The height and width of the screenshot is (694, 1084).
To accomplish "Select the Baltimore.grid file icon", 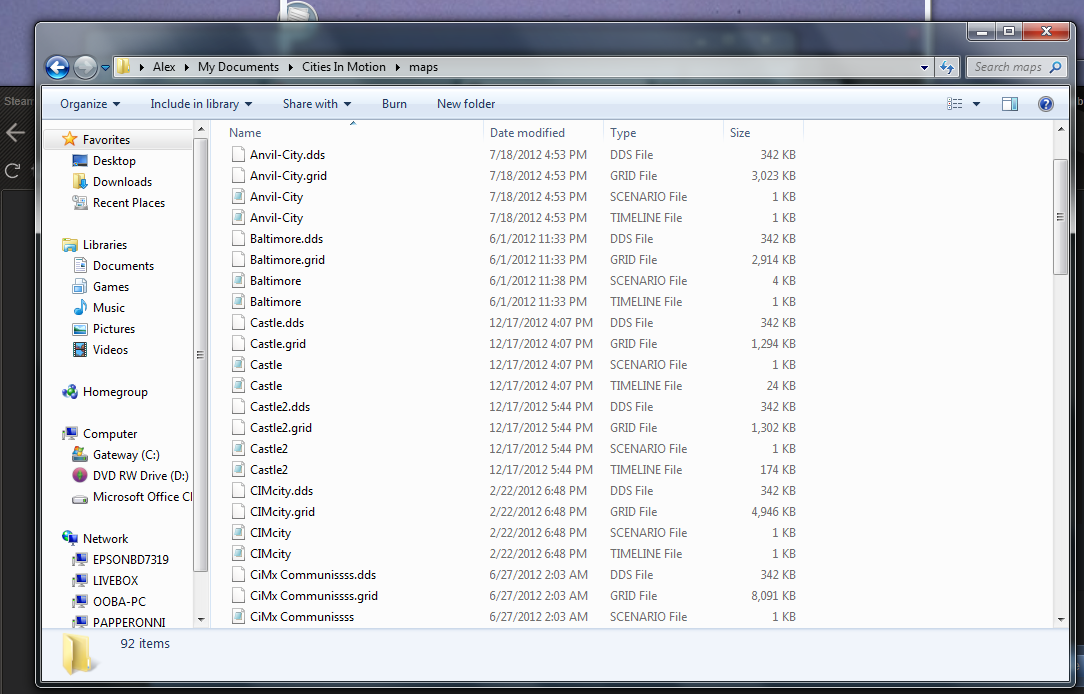I will click(x=239, y=260).
